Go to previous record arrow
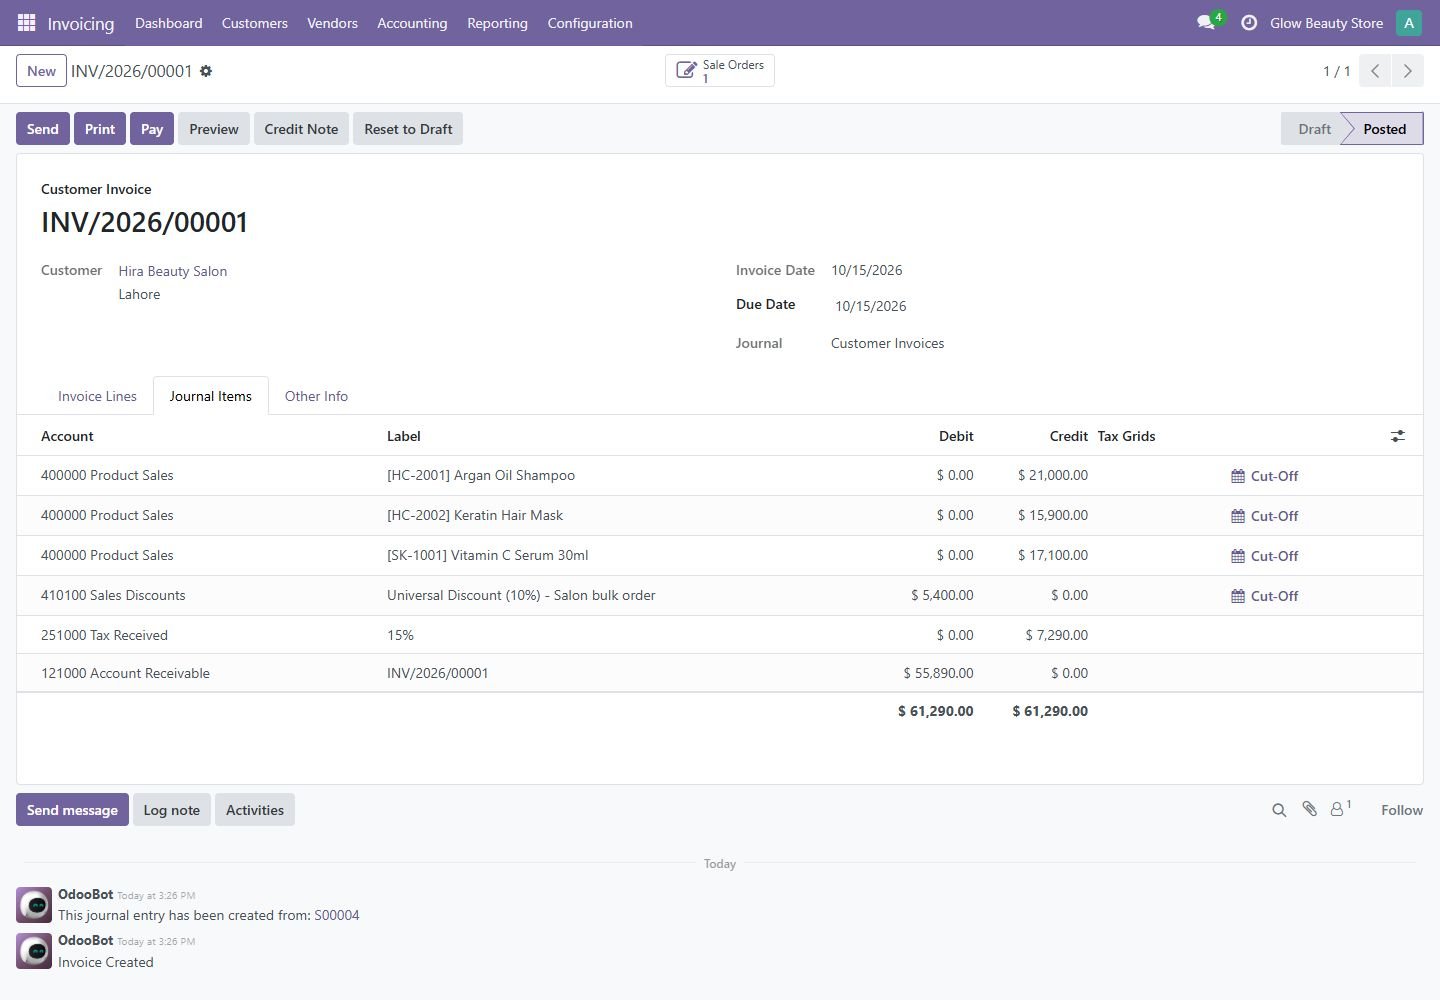 (1376, 71)
